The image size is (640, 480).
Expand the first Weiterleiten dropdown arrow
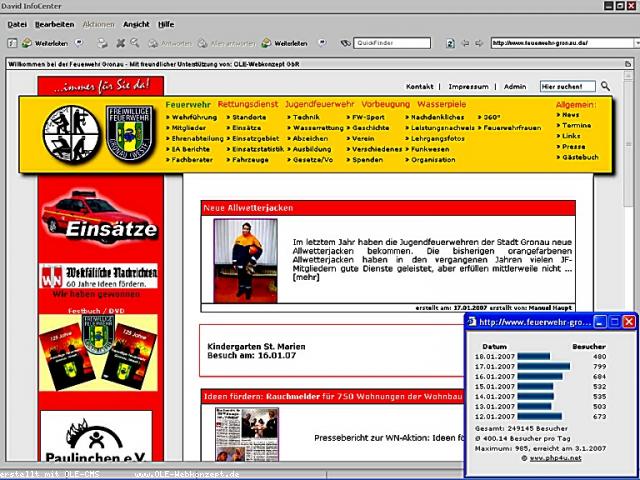pyautogui.click(x=79, y=43)
